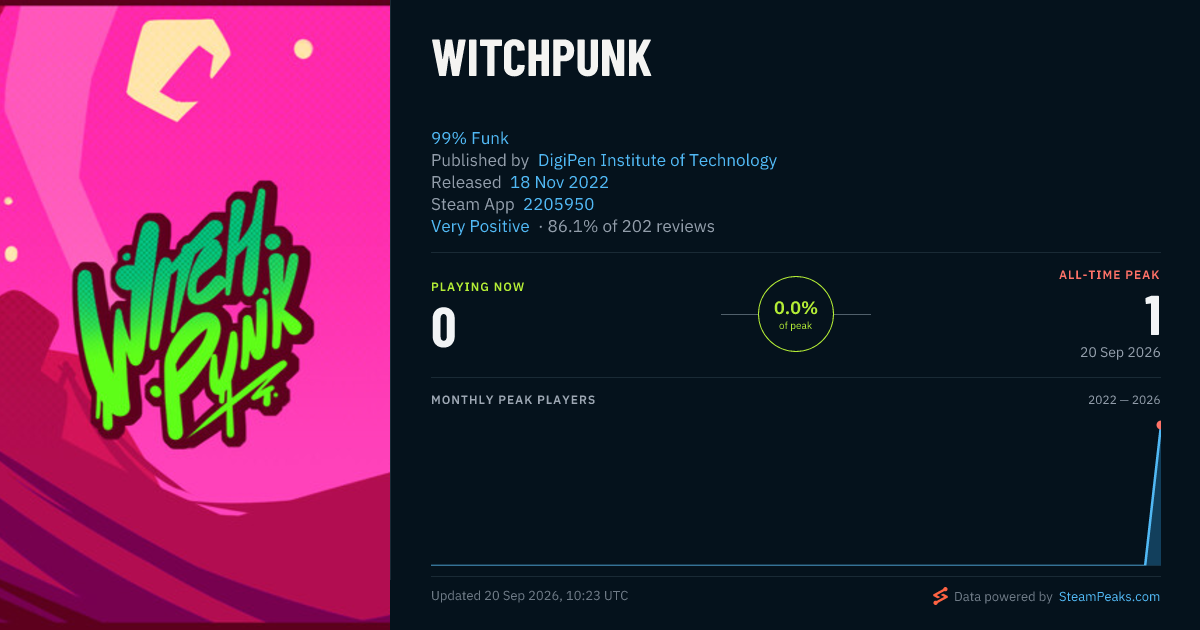Viewport: 1200px width, 630px height.
Task: Open the SteamPeaks.com link
Action: pos(1108,596)
